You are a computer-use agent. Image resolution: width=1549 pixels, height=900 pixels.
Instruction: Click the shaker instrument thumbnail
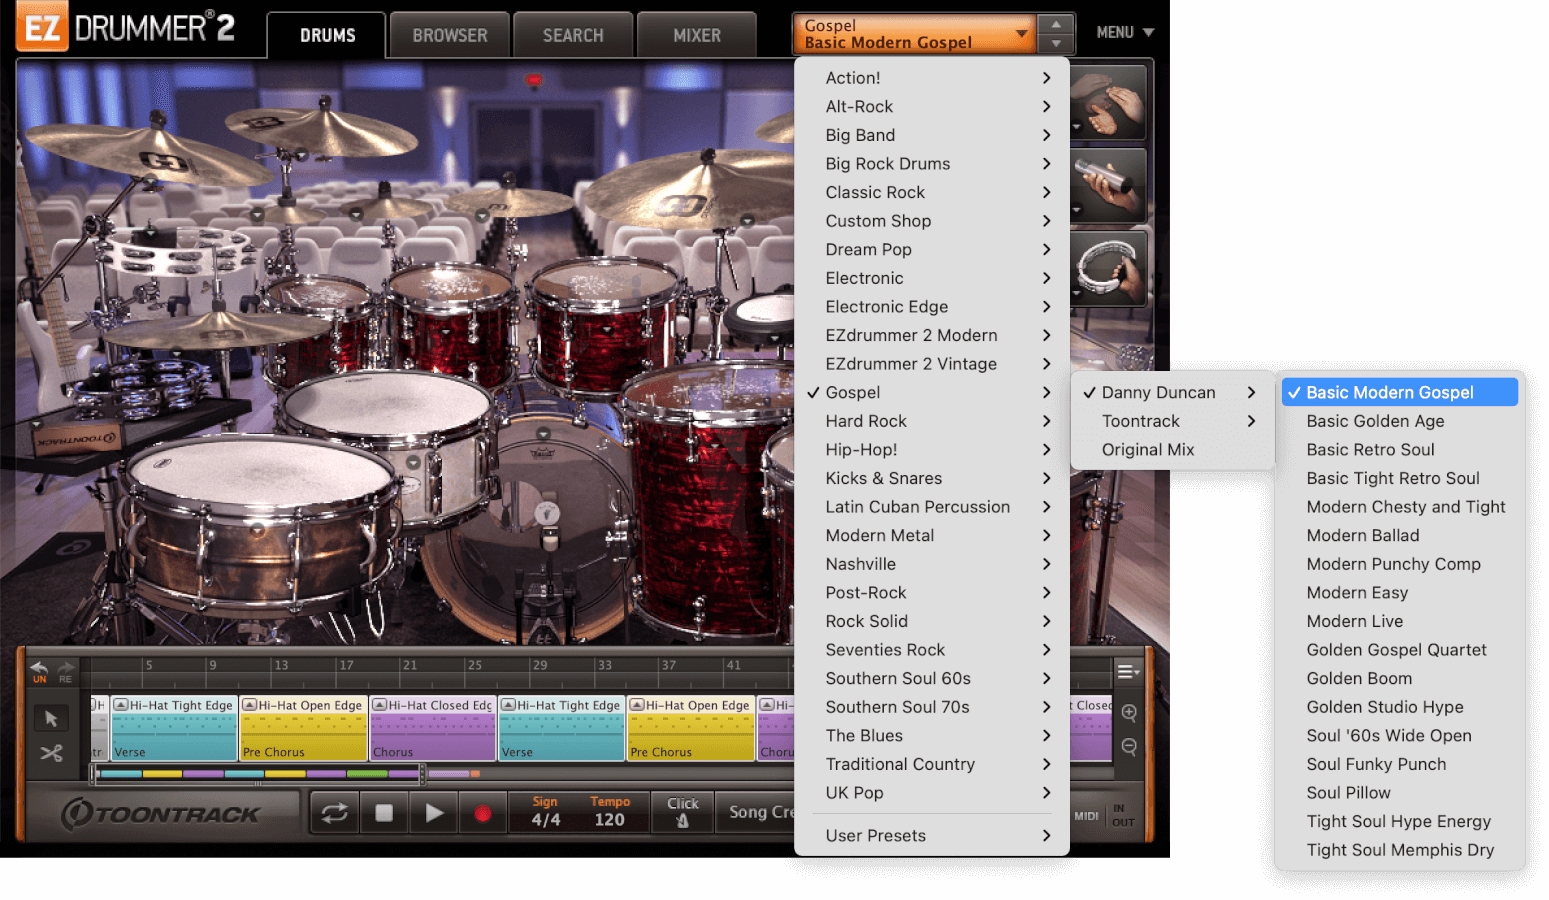coord(1108,186)
